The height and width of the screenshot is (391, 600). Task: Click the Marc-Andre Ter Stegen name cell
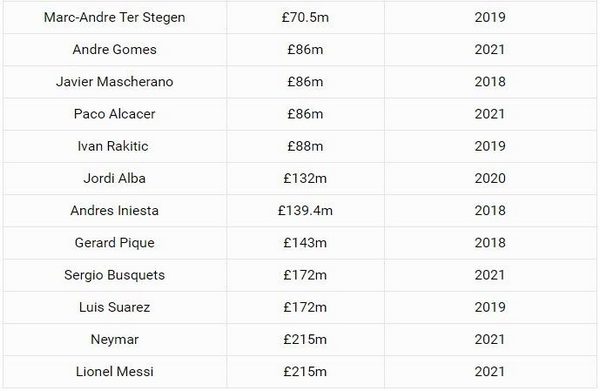click(114, 17)
